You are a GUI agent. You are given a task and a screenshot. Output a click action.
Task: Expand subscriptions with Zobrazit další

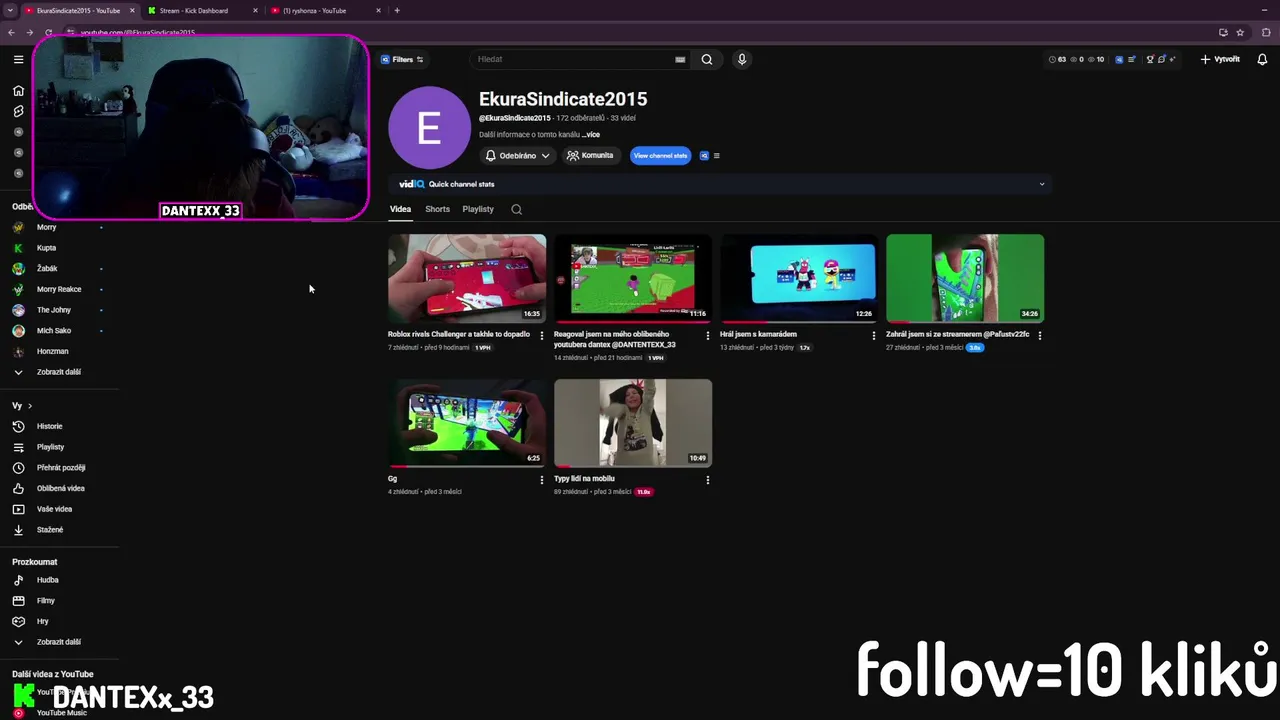point(60,372)
